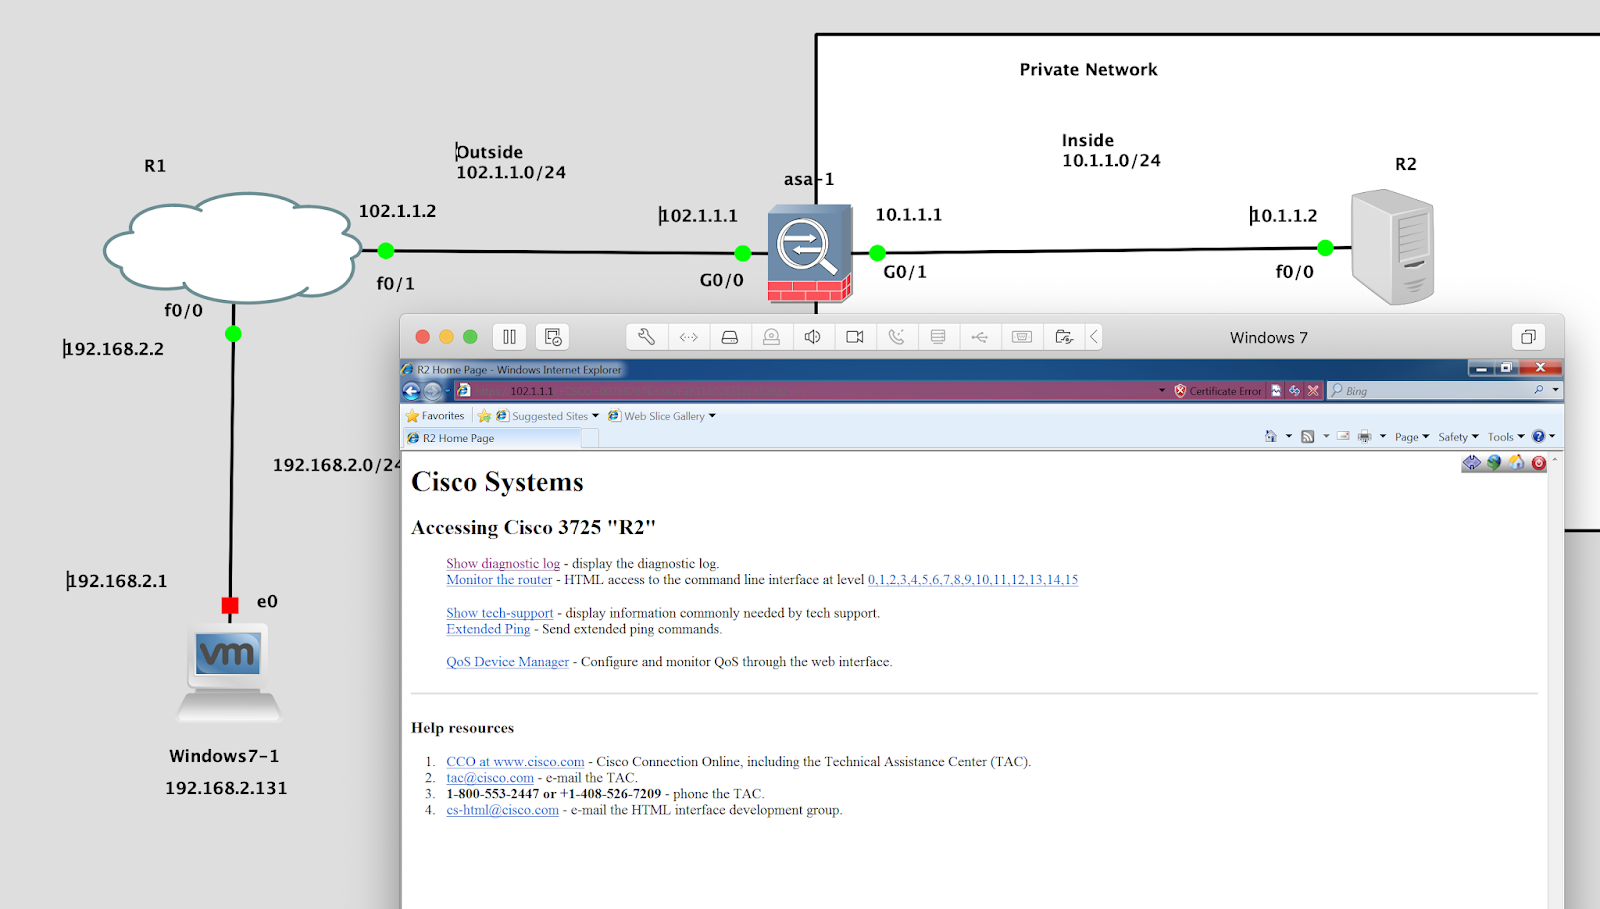The height and width of the screenshot is (909, 1600).
Task: Click the hard disk icon in the VM toolbar
Action: (731, 337)
